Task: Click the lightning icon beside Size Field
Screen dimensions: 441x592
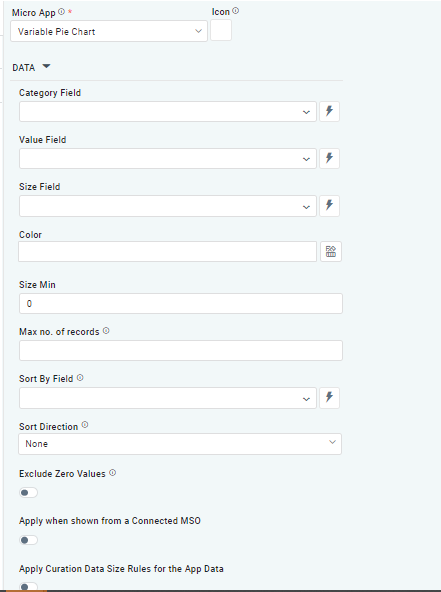Action: [329, 205]
